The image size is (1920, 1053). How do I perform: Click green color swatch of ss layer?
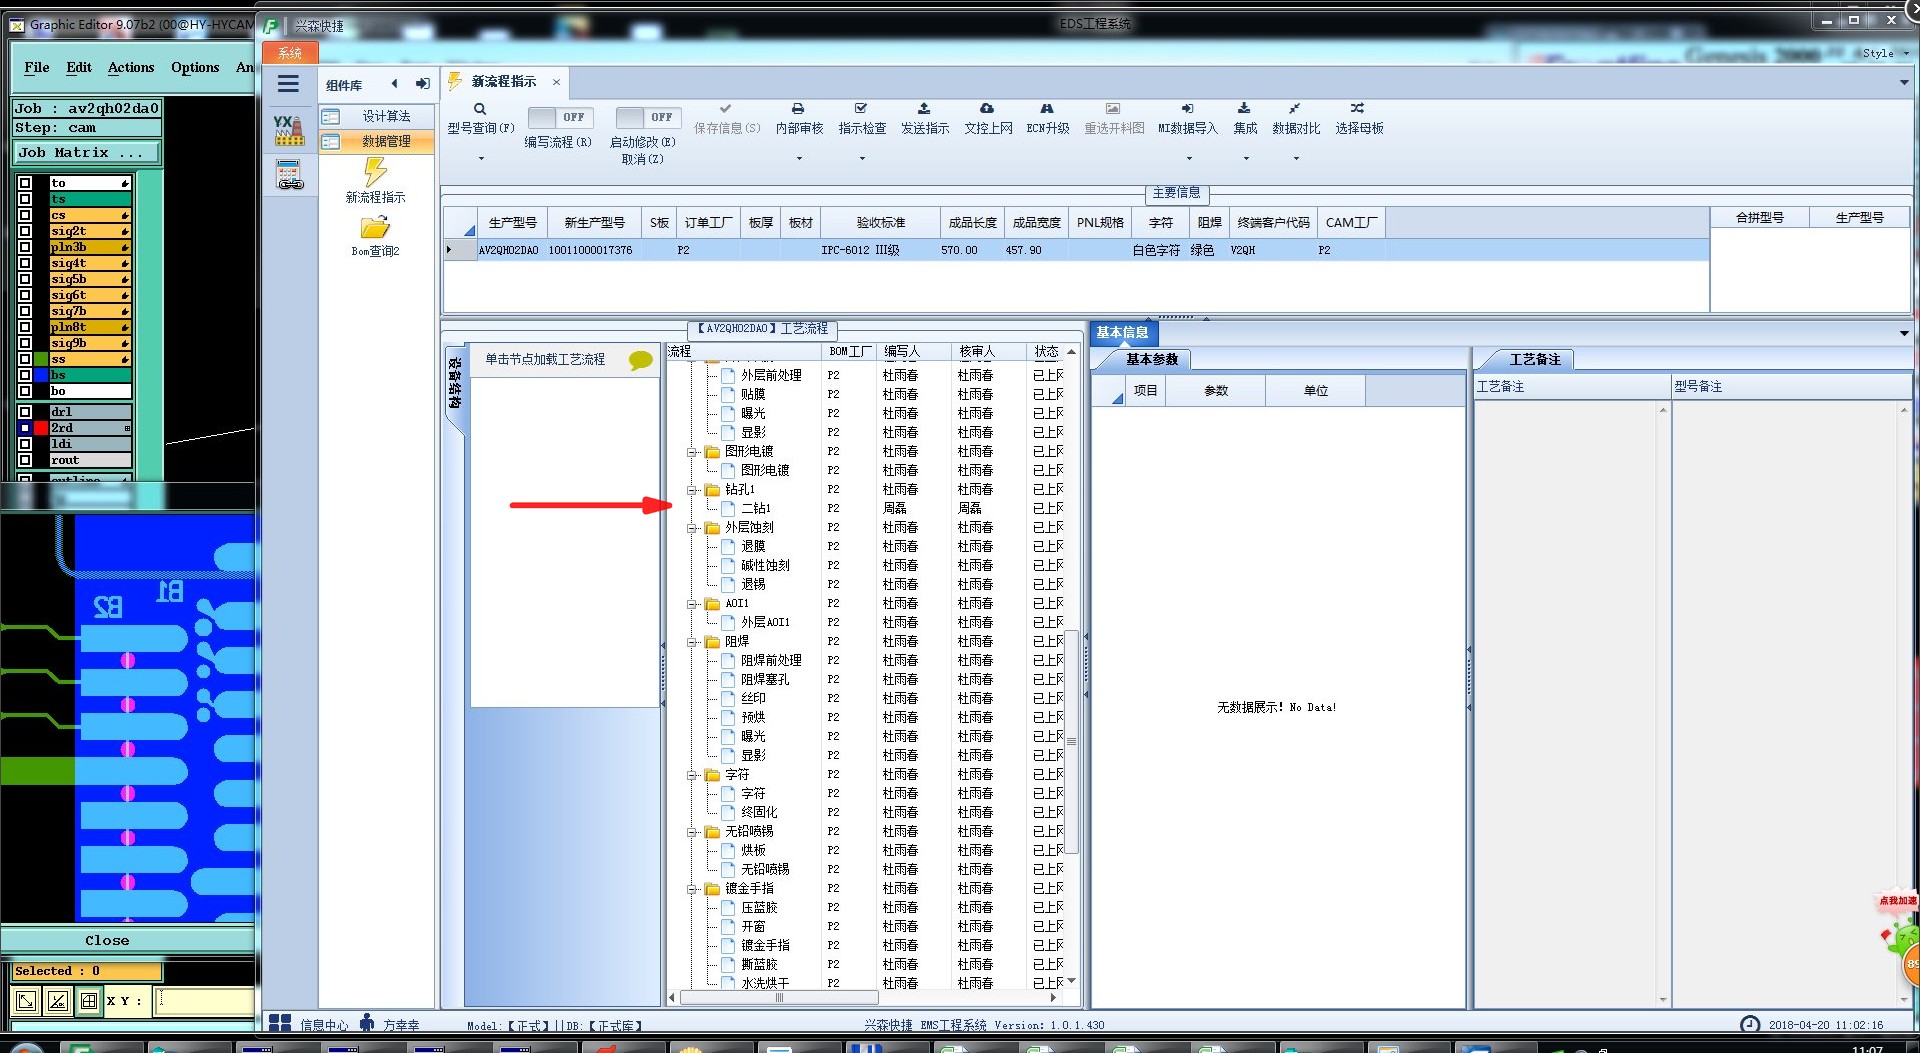41,359
